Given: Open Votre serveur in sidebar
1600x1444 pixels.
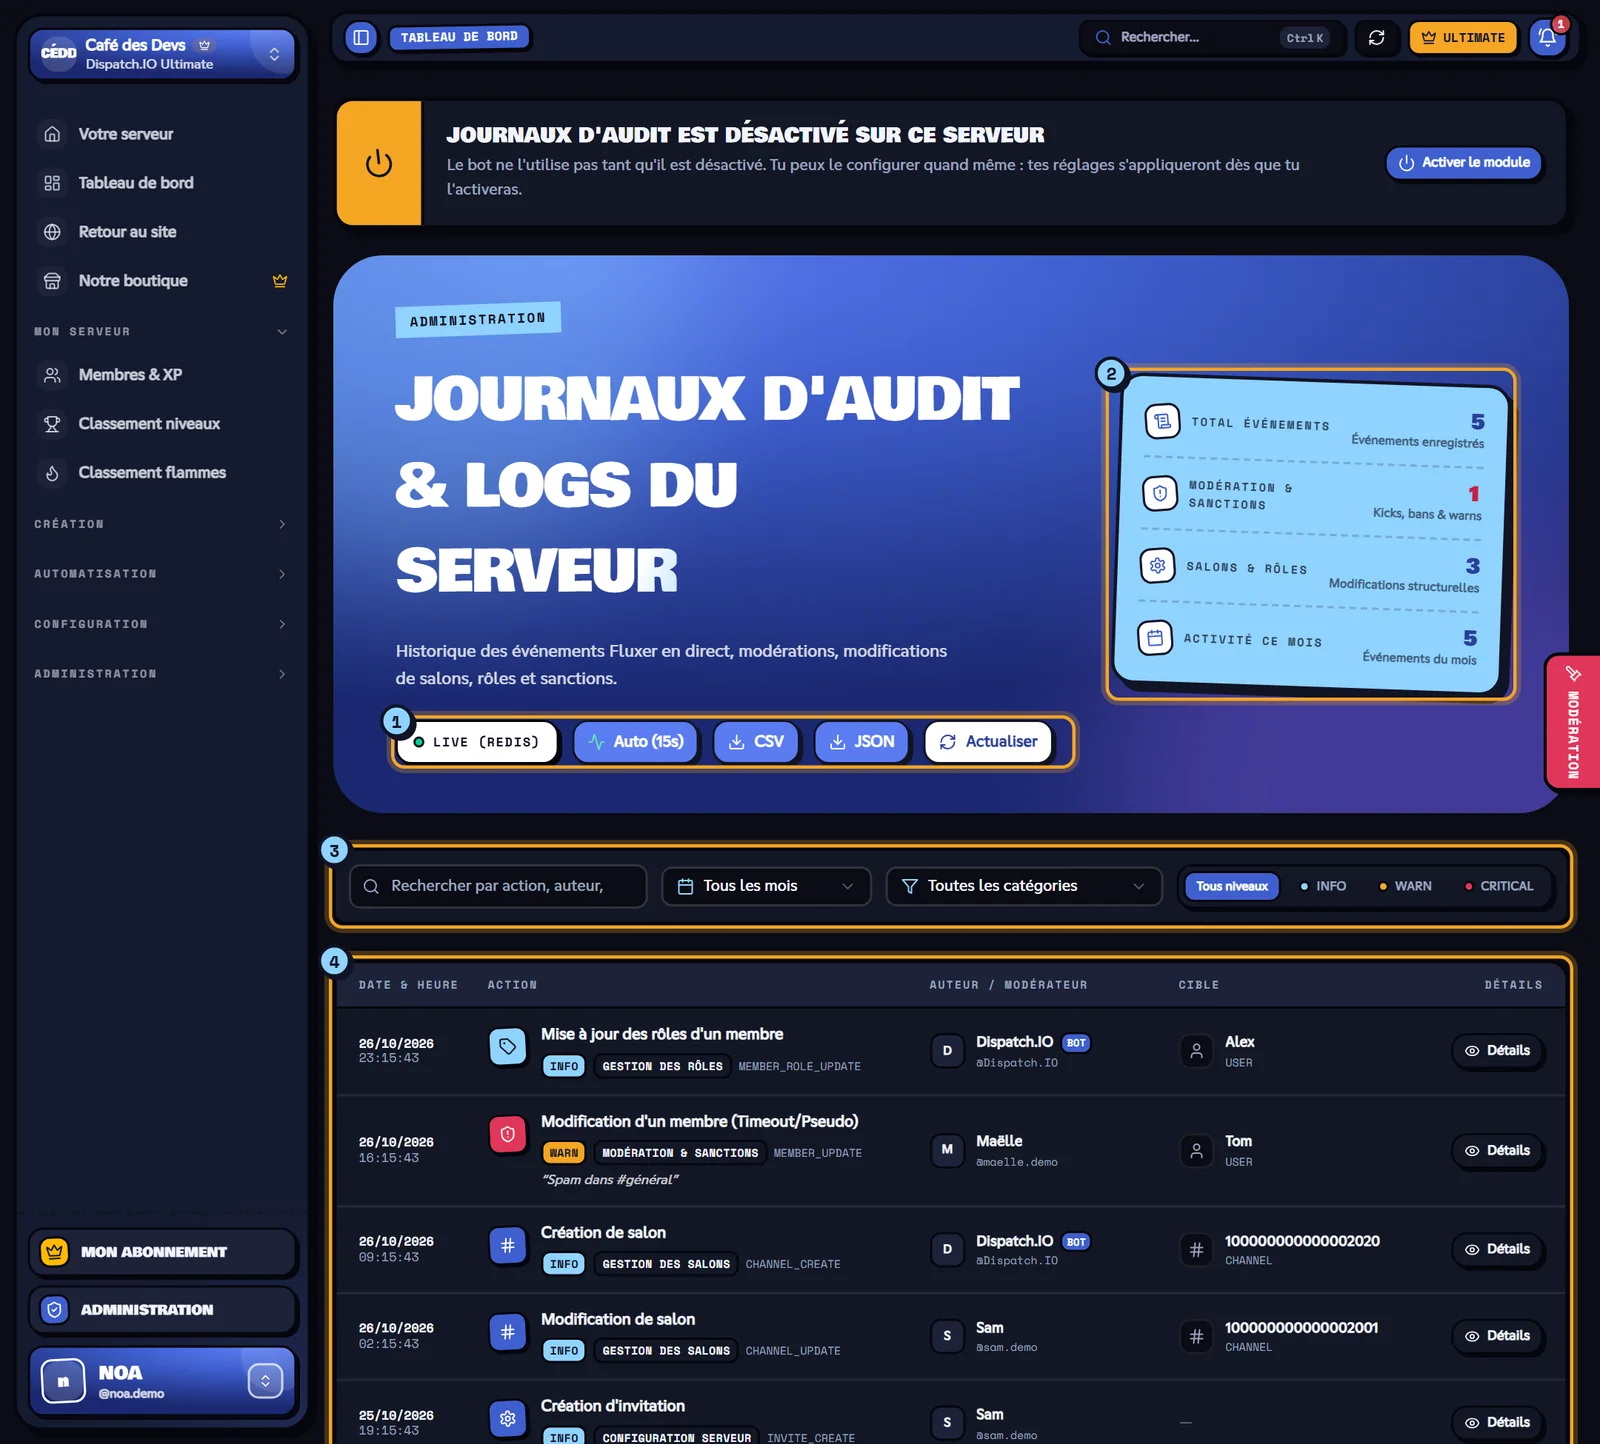Looking at the screenshot, I should [x=163, y=134].
